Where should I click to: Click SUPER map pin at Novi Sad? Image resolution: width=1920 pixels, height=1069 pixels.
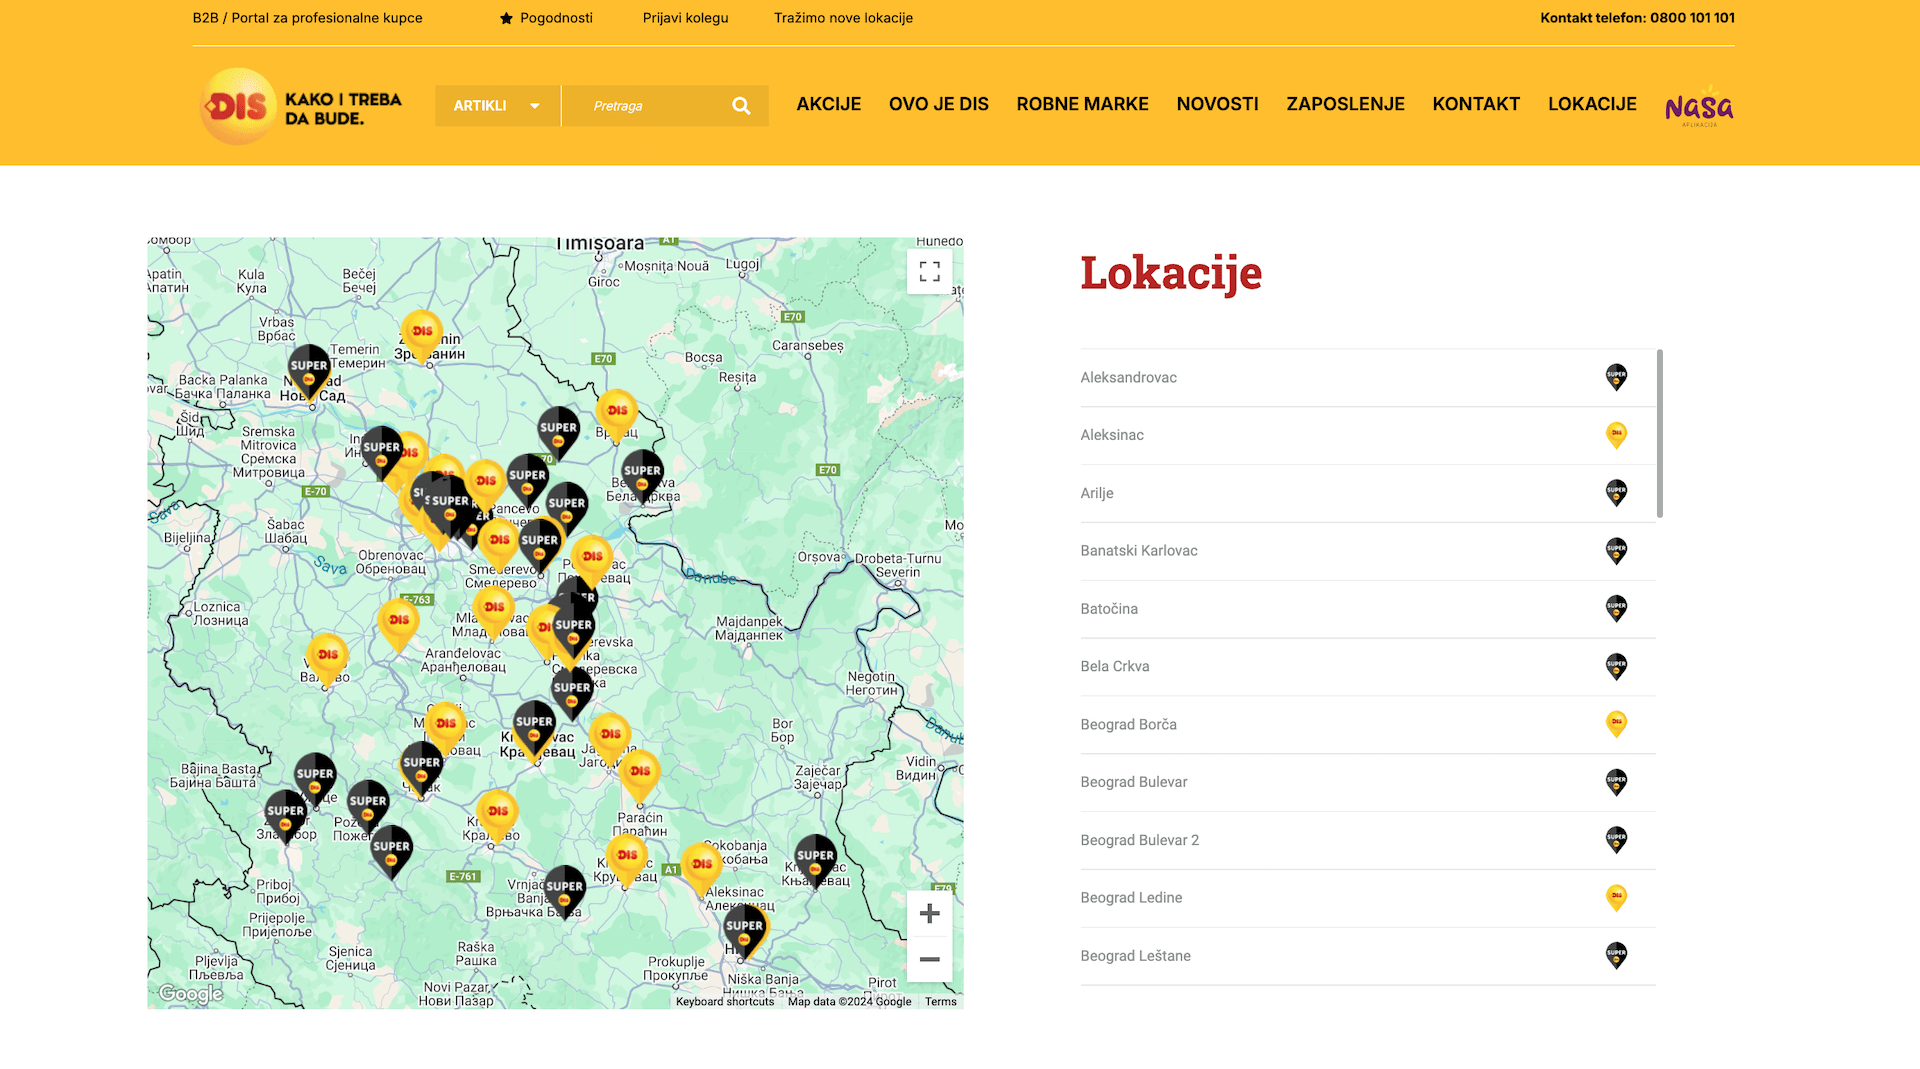tap(309, 370)
